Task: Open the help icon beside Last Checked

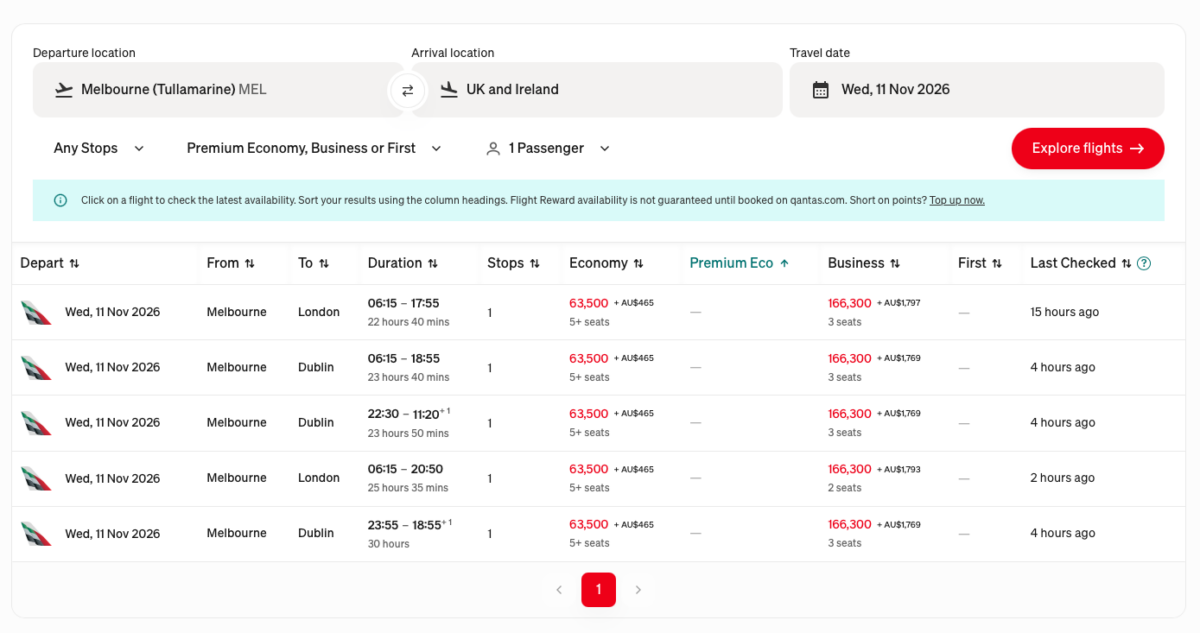Action: 1143,263
